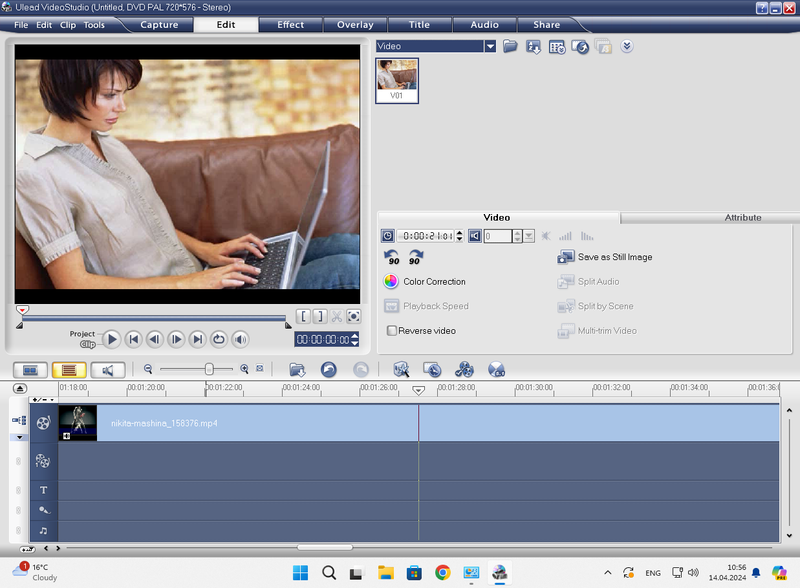Click the audio fade-out icon
Viewport: 800px width, 588px height.
click(587, 236)
